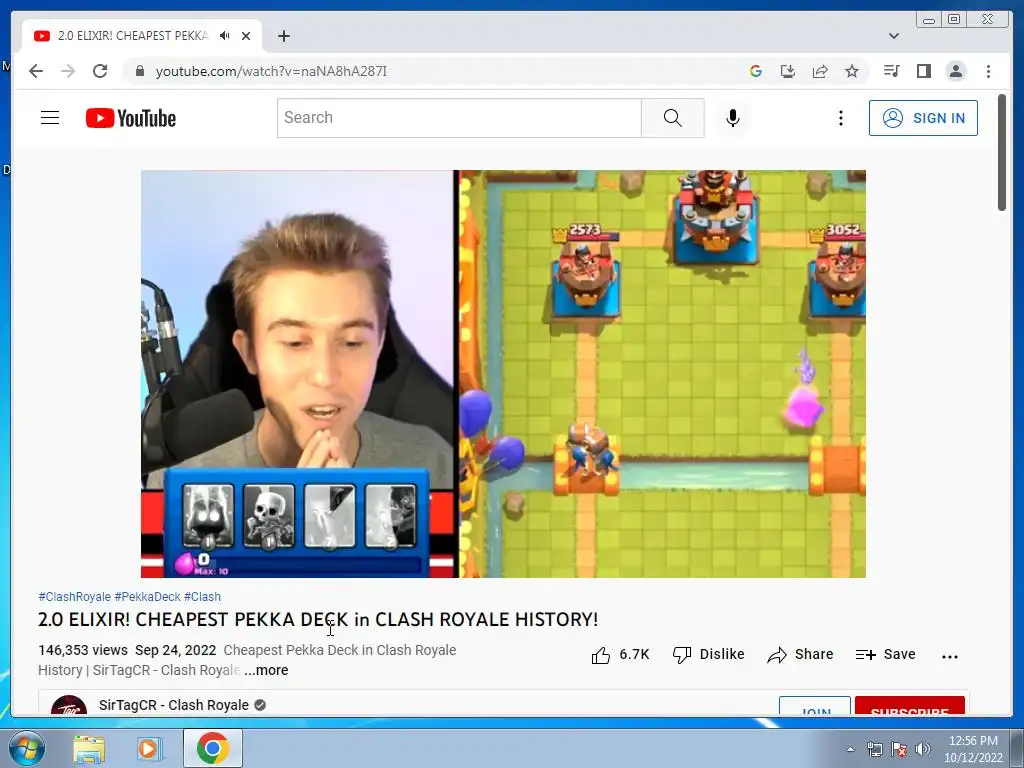Switch to Chrome in the taskbar

tap(212, 748)
